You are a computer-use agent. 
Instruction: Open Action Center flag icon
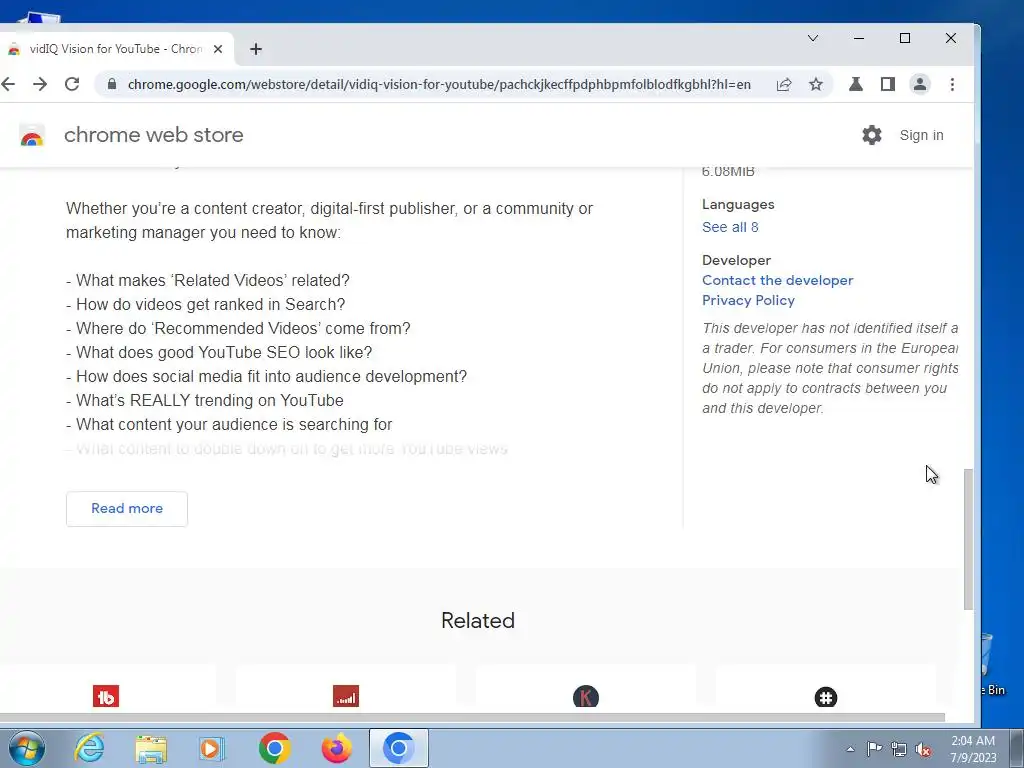point(874,749)
